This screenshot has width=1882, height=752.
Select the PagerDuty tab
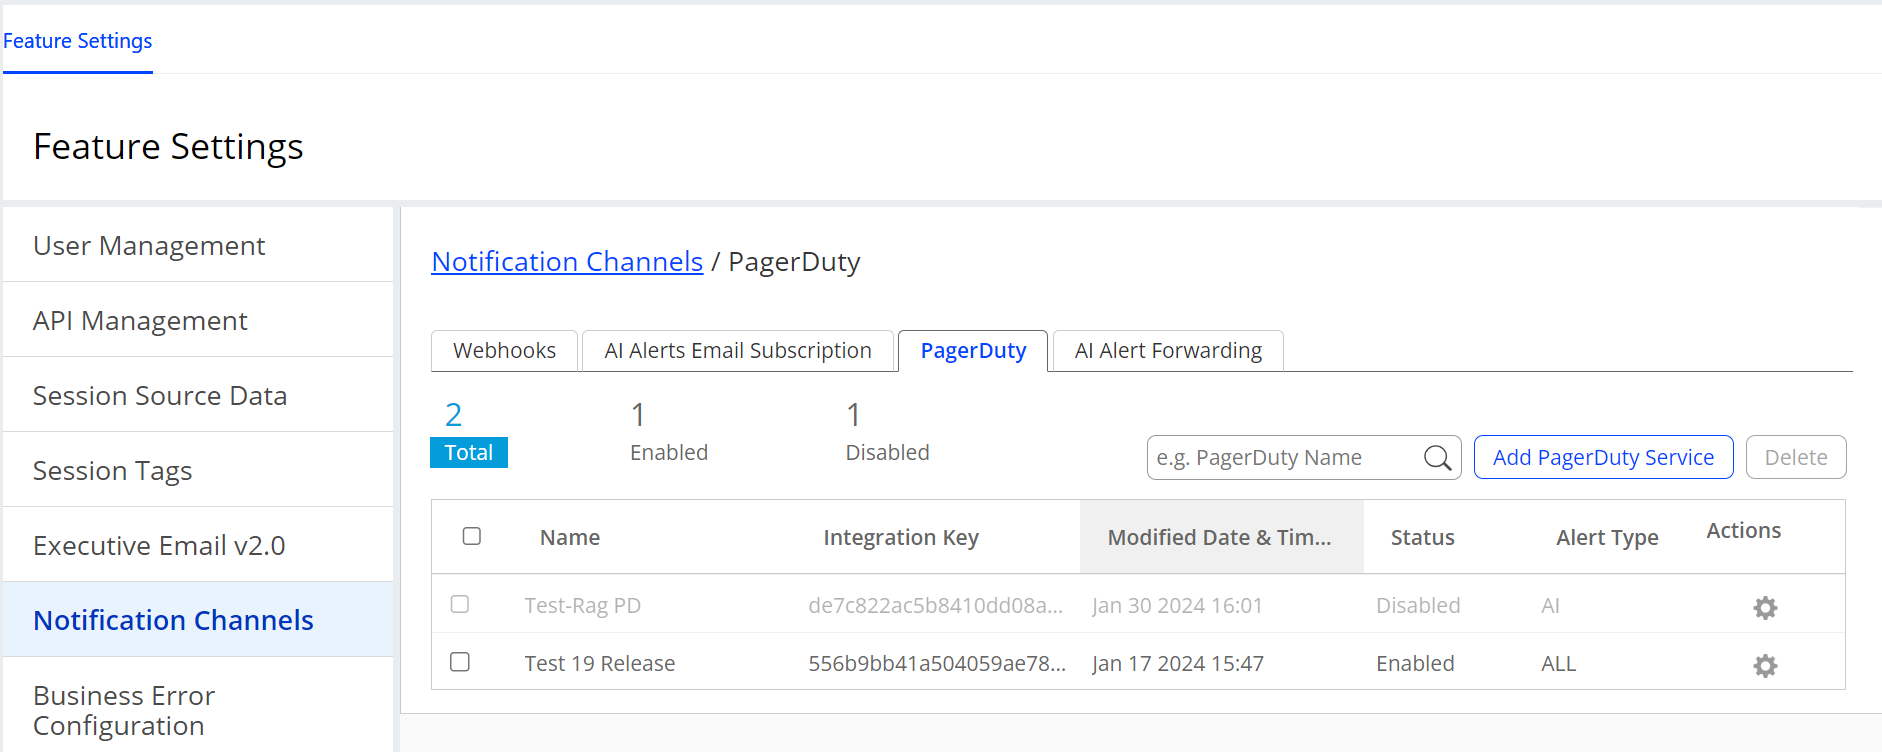pos(973,351)
